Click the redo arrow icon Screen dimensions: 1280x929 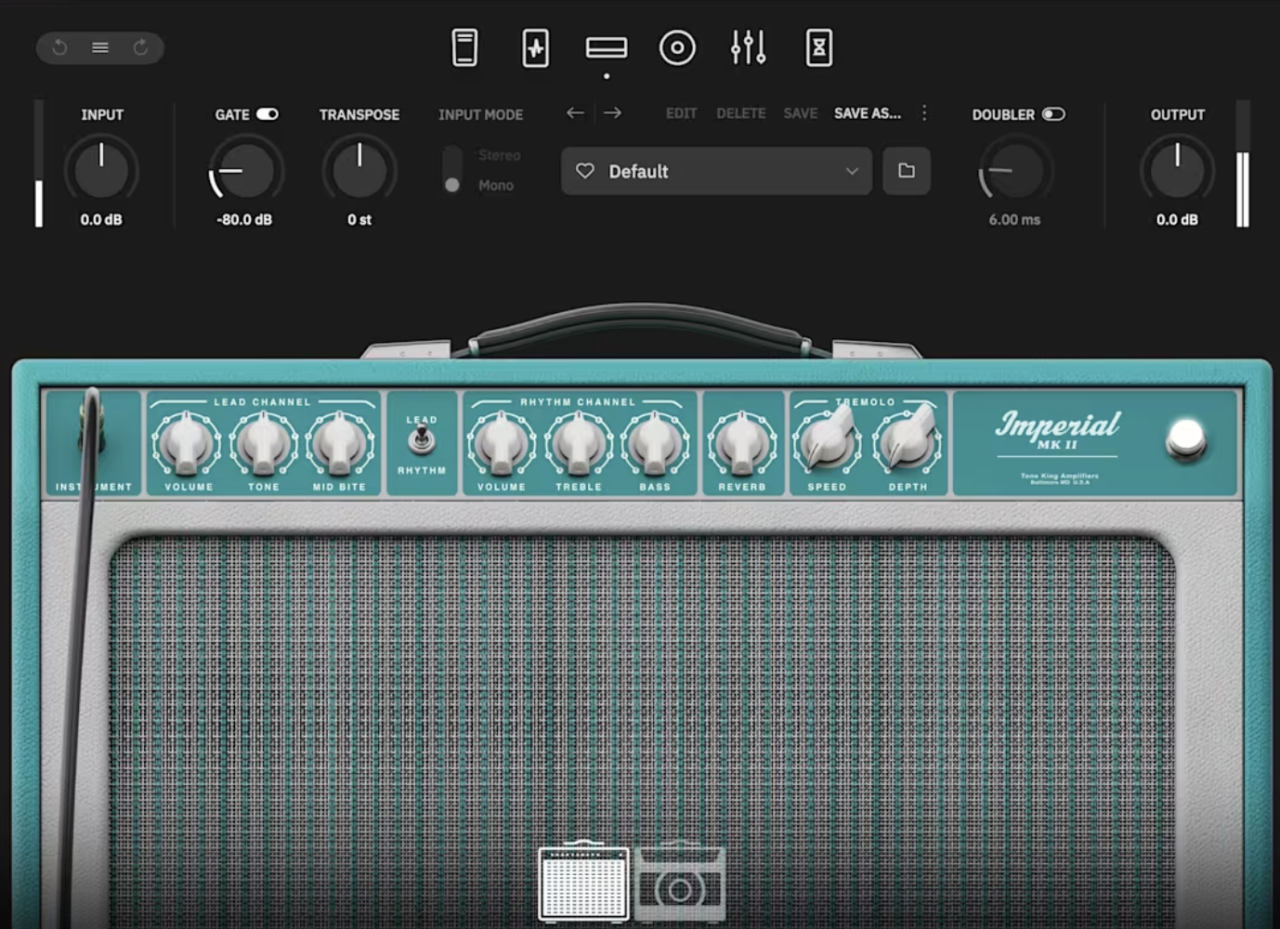coord(141,48)
